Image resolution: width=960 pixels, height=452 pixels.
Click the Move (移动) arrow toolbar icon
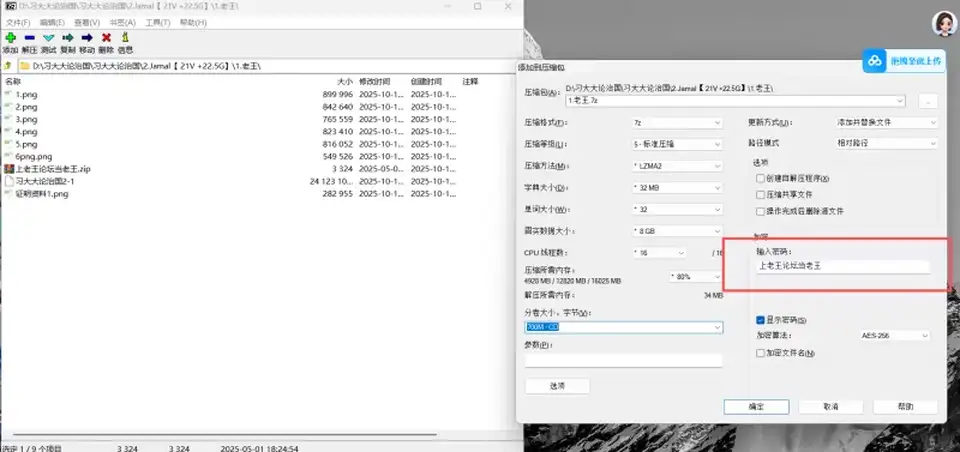click(x=87, y=38)
